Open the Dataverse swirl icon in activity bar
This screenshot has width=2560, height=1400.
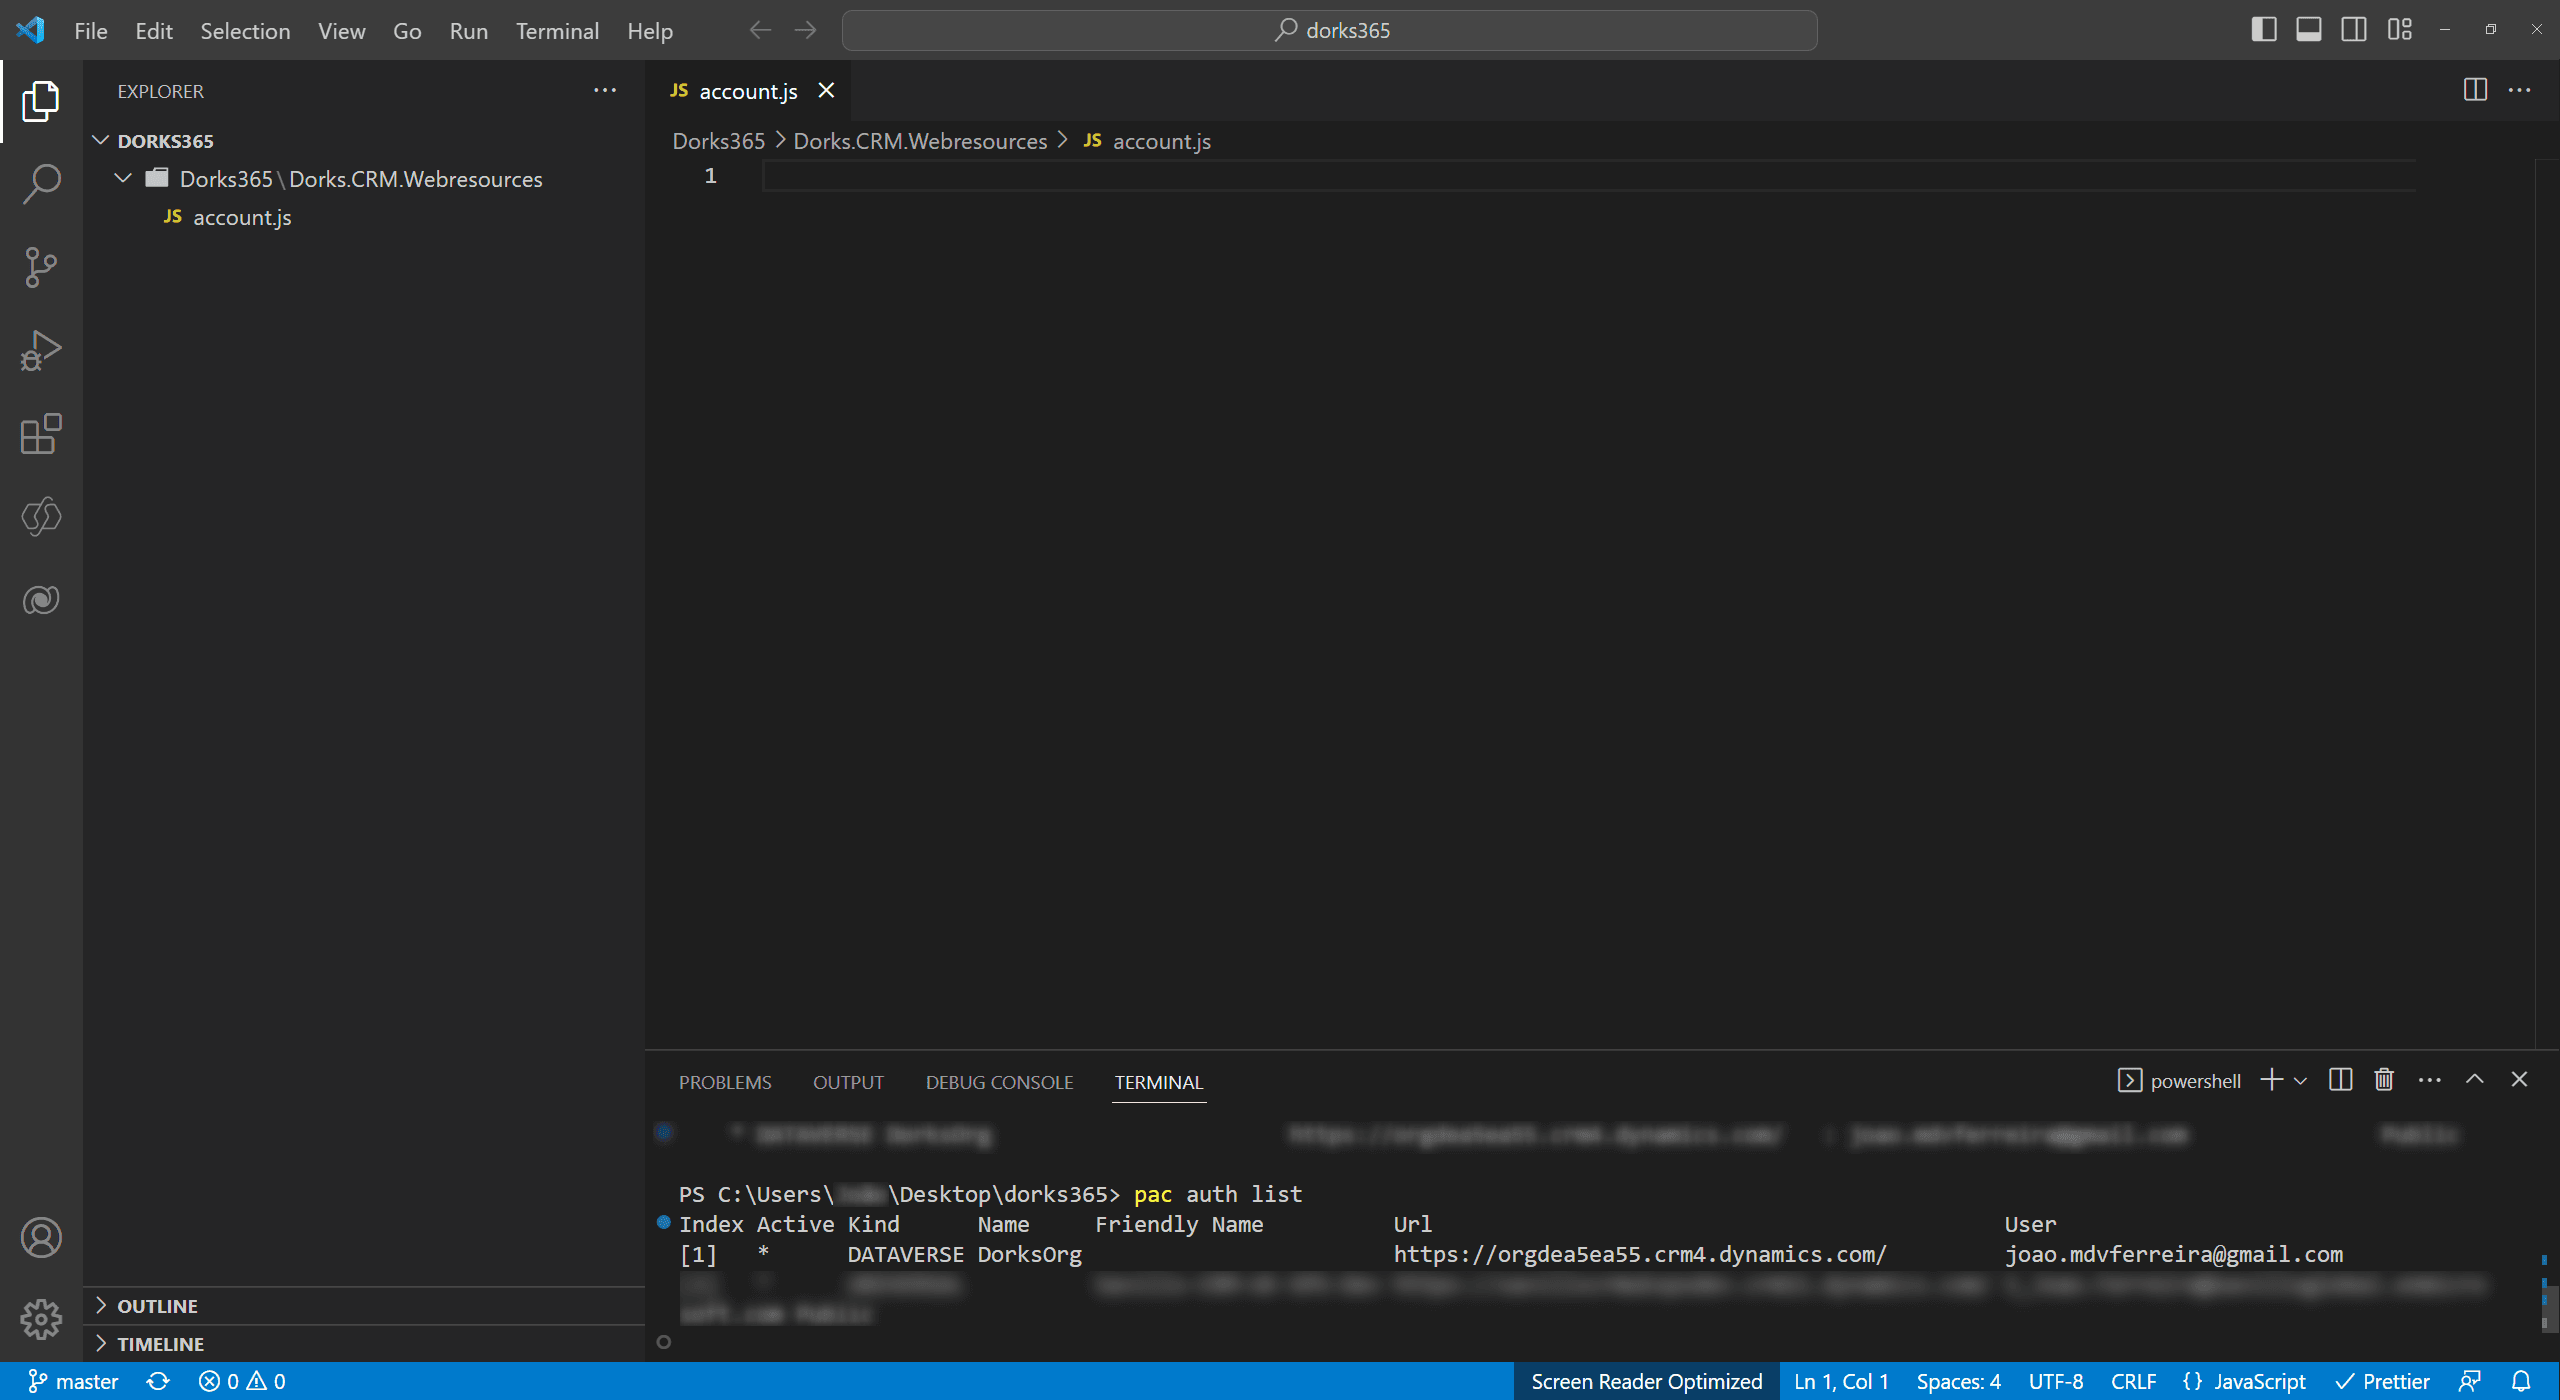(41, 600)
